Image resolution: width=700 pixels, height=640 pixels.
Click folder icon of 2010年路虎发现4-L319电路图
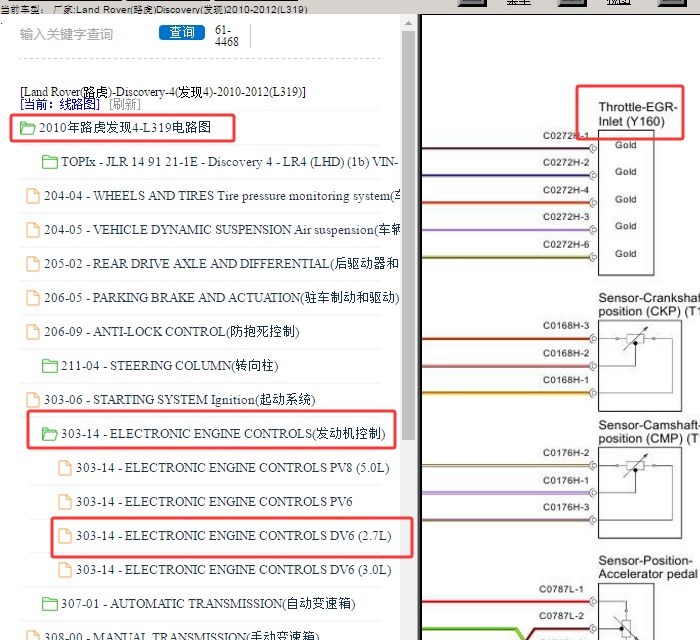pos(28,128)
